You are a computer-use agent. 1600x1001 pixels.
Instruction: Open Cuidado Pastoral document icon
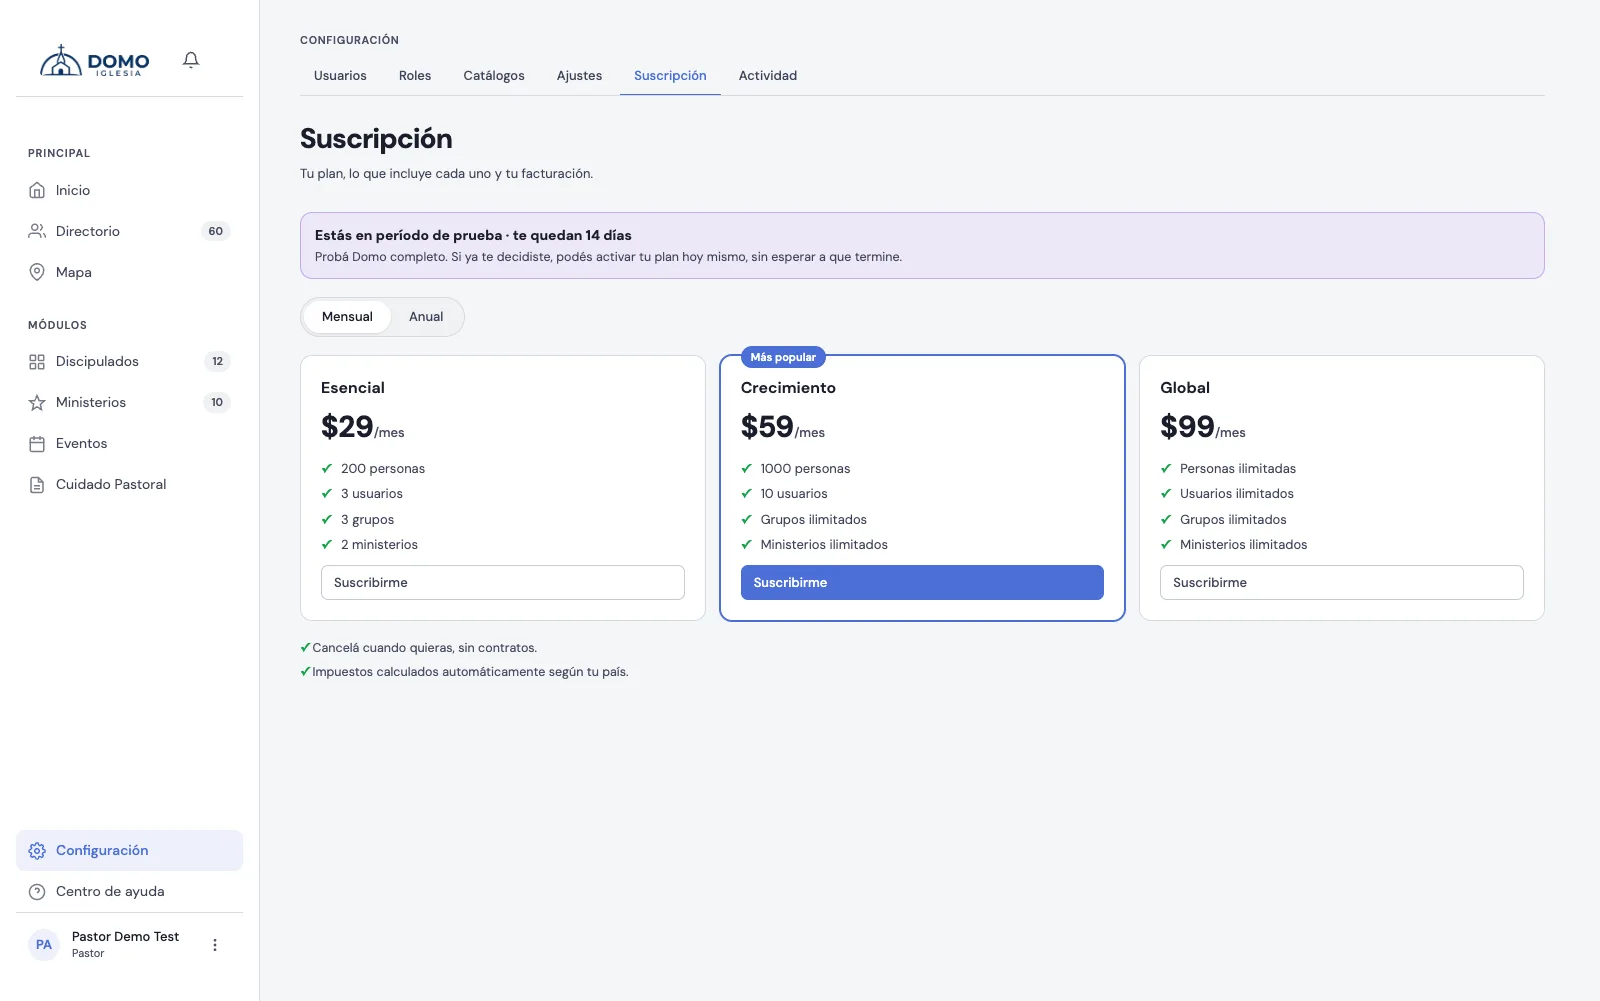coord(37,485)
